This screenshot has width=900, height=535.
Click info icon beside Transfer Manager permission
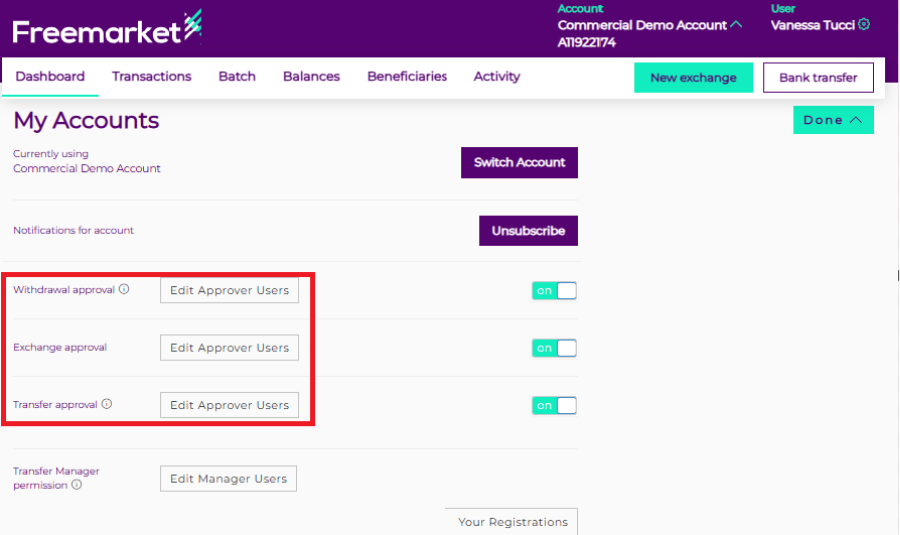click(x=77, y=485)
